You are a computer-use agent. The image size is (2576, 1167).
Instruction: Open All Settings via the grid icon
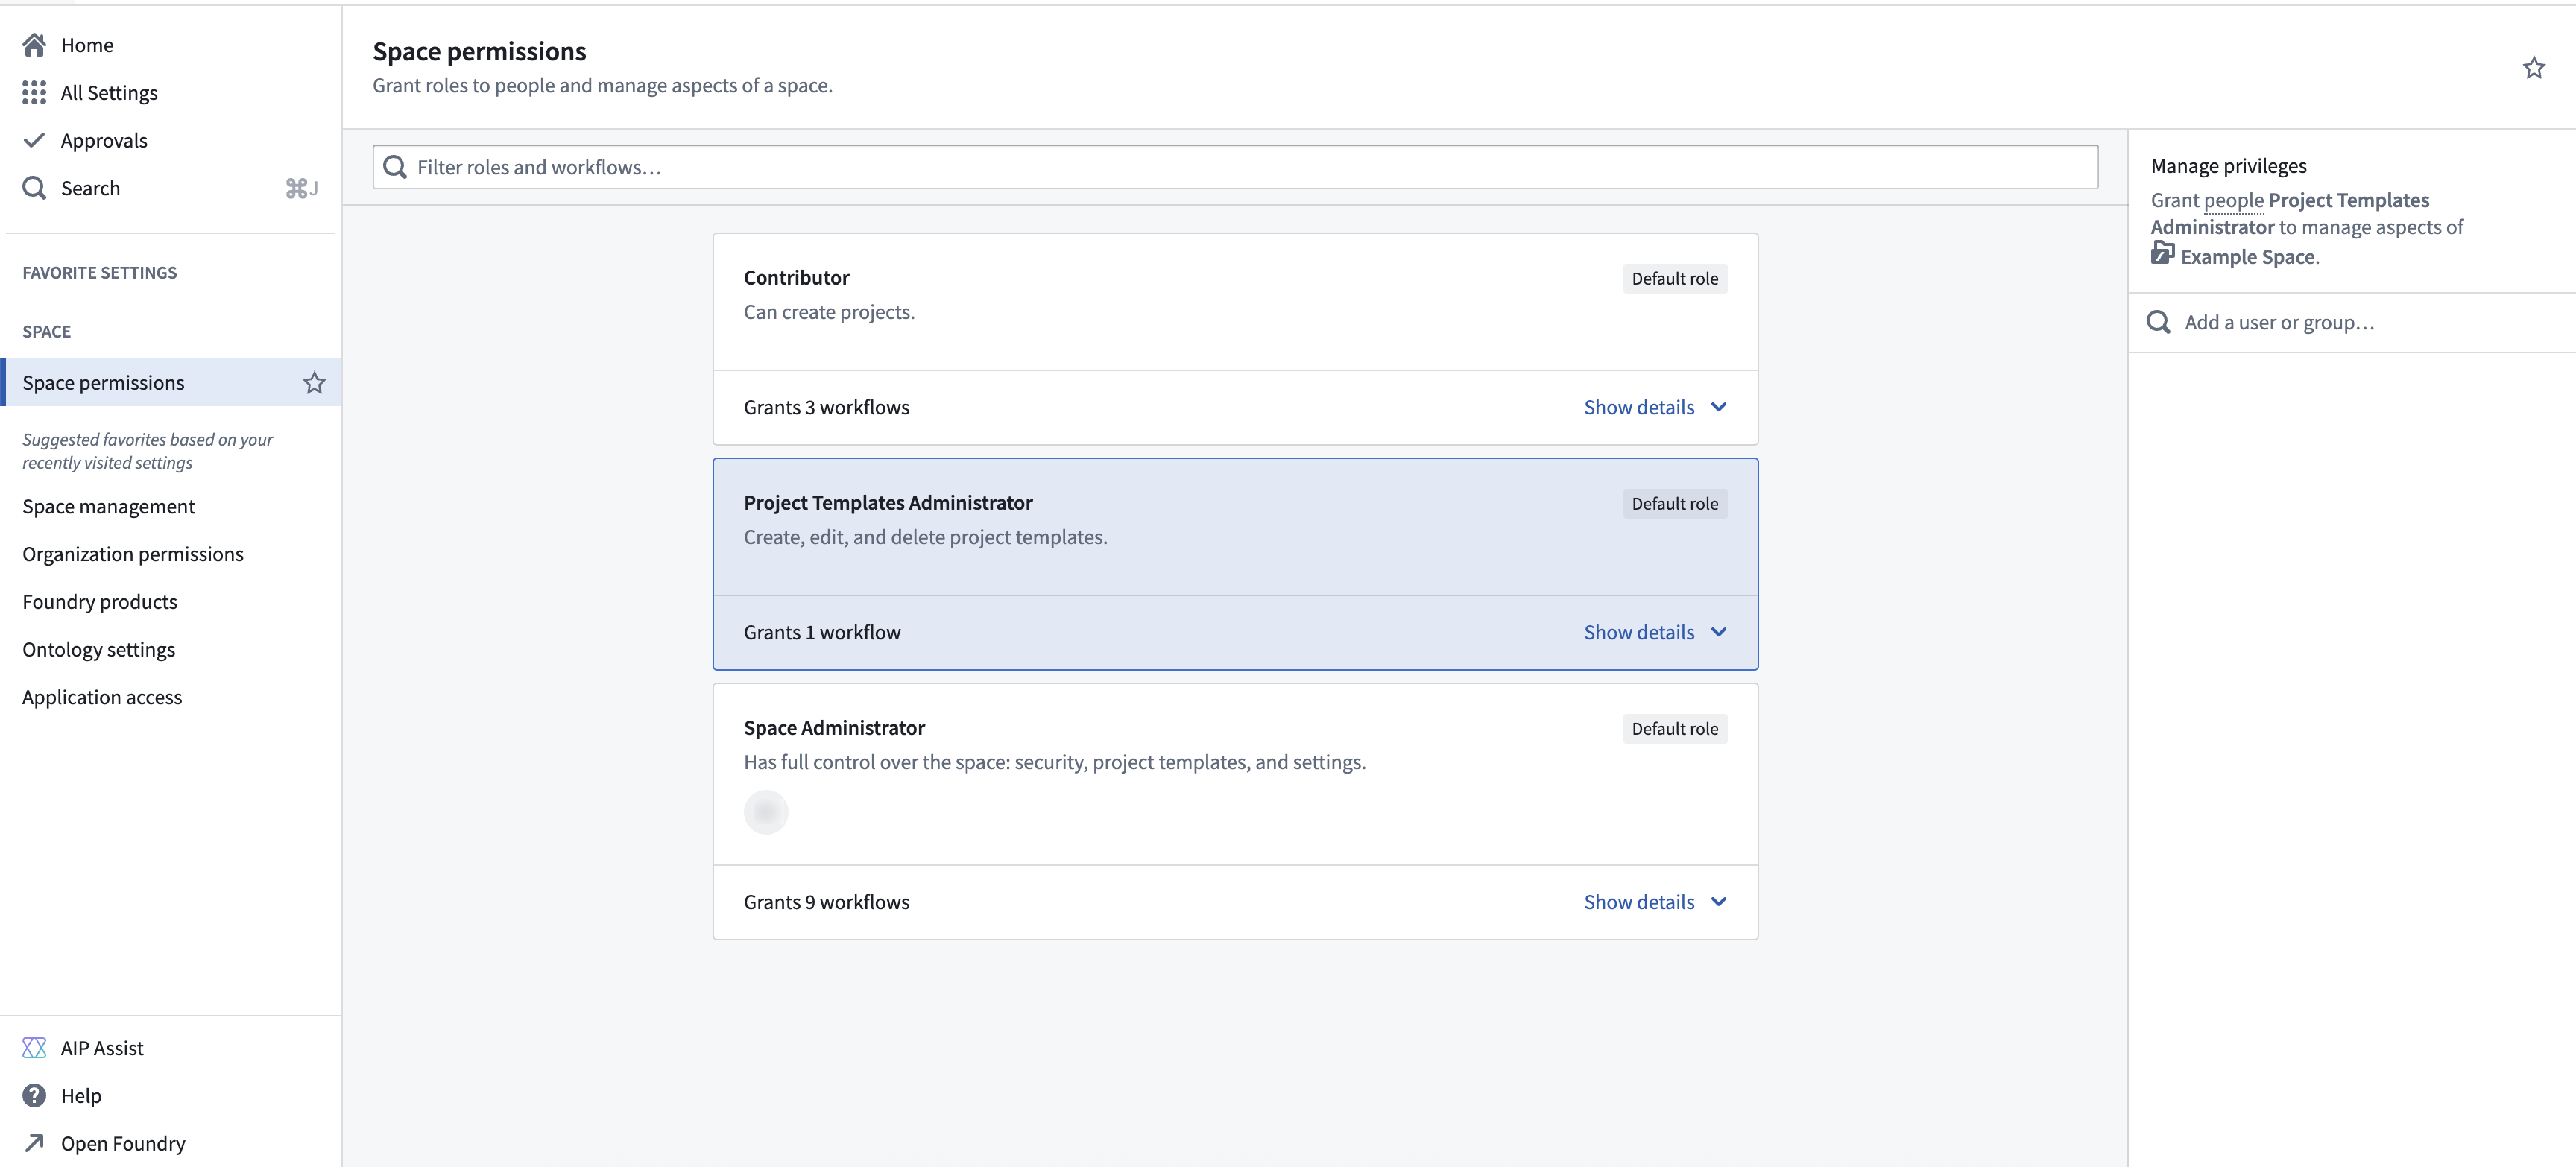click(x=35, y=92)
